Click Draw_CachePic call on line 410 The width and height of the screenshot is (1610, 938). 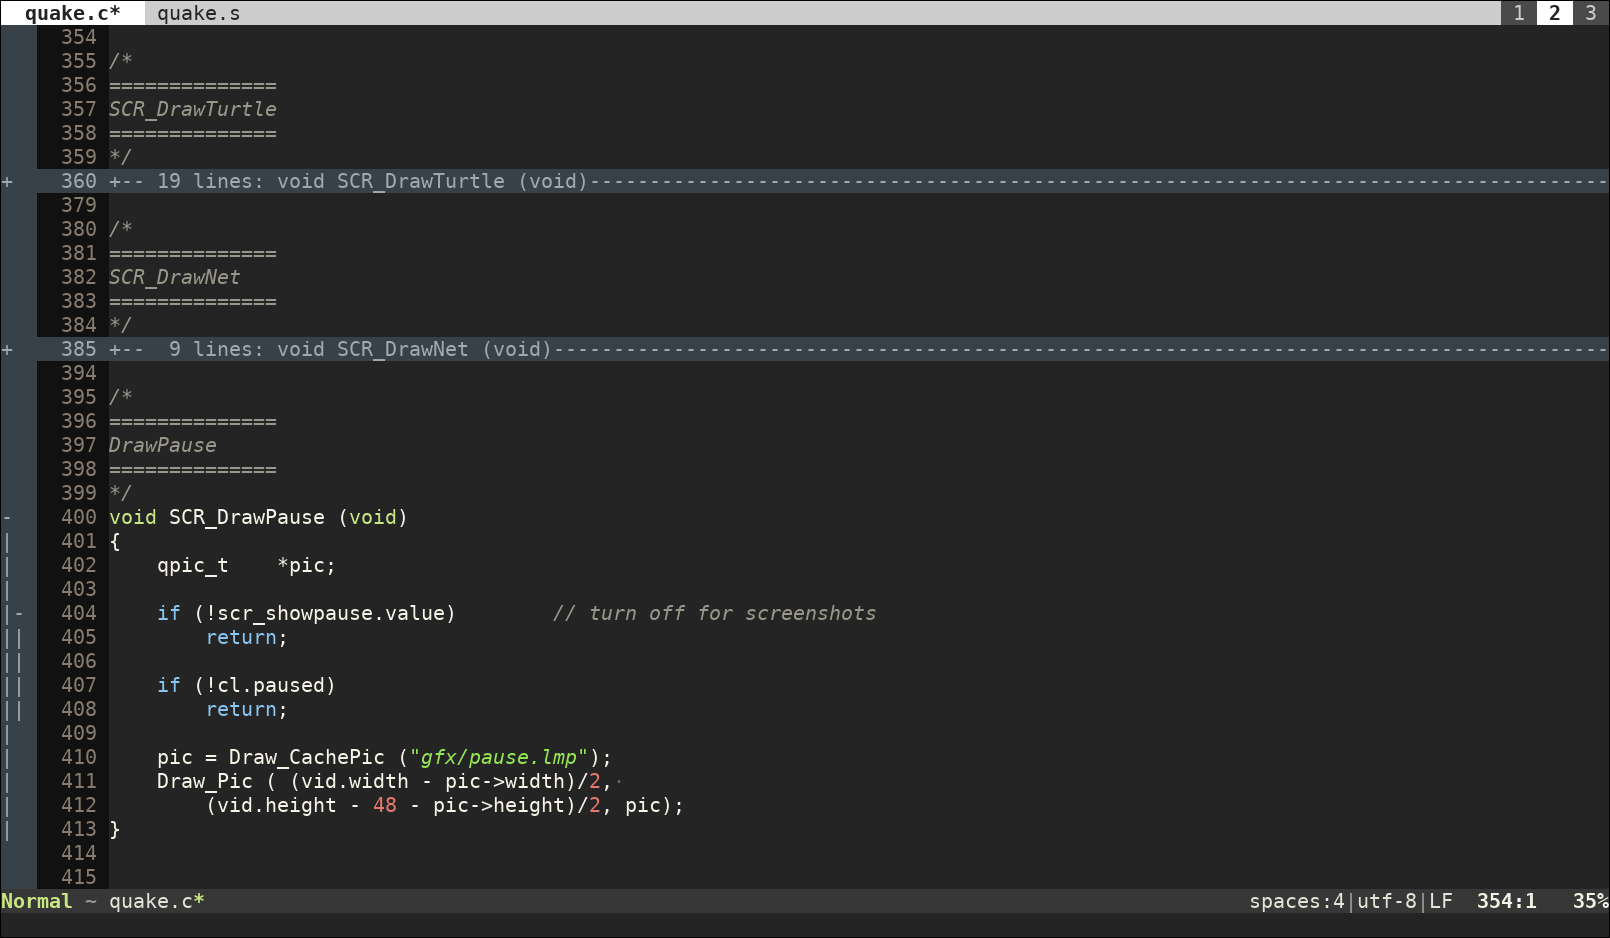pyautogui.click(x=307, y=757)
